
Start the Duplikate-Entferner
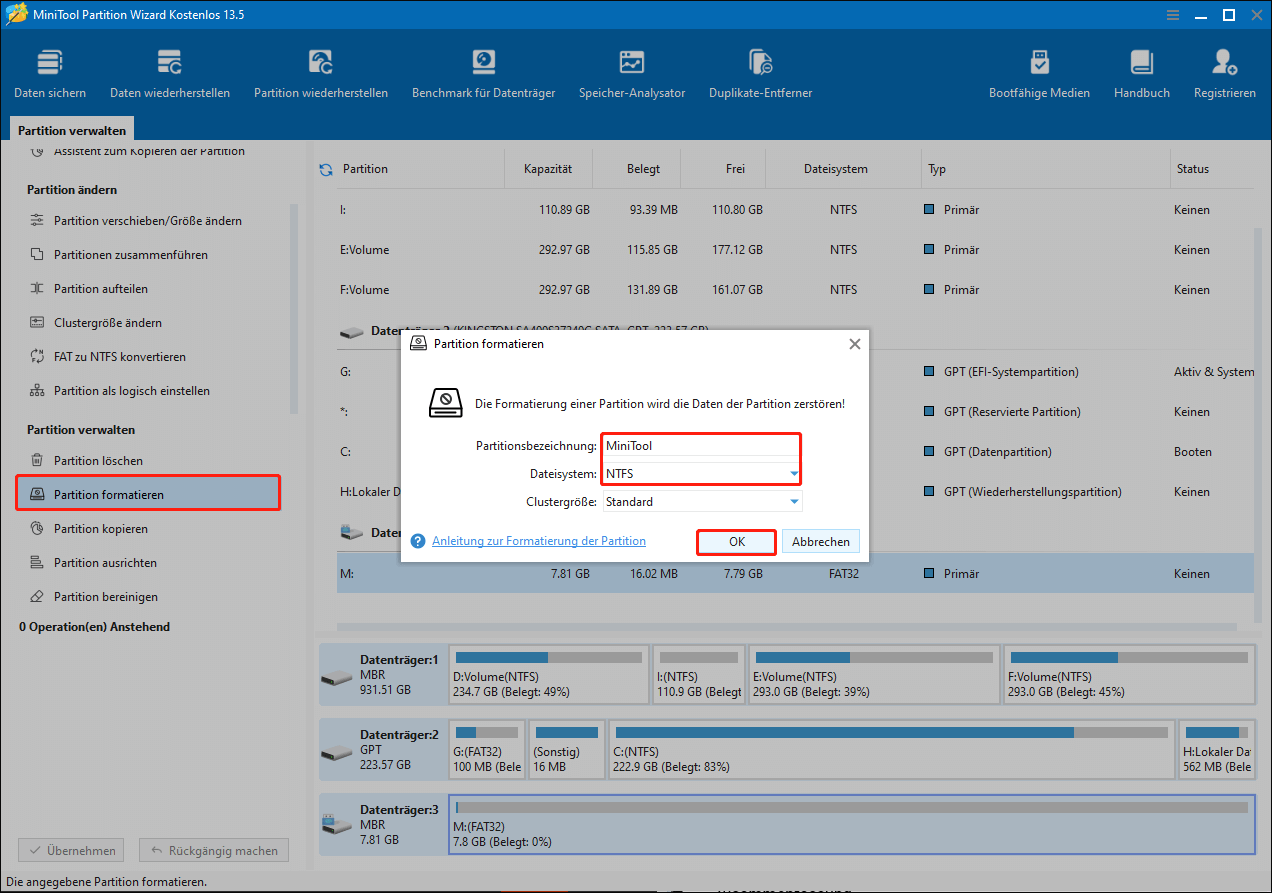(760, 70)
